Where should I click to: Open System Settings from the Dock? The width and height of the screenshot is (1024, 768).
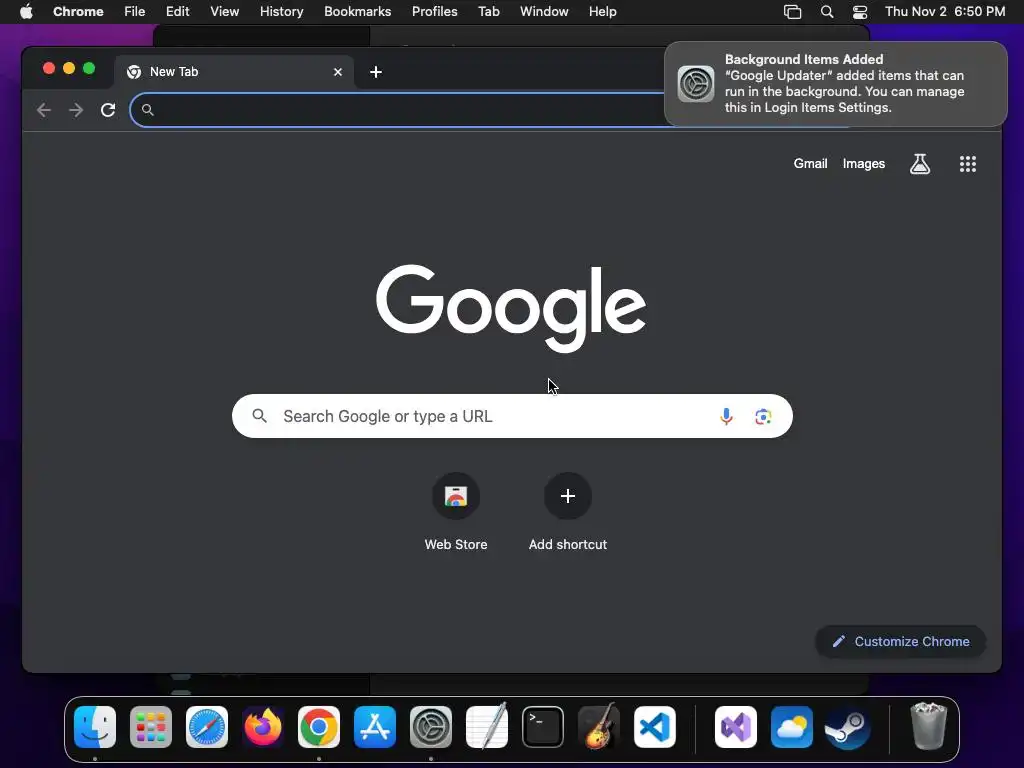pos(430,727)
